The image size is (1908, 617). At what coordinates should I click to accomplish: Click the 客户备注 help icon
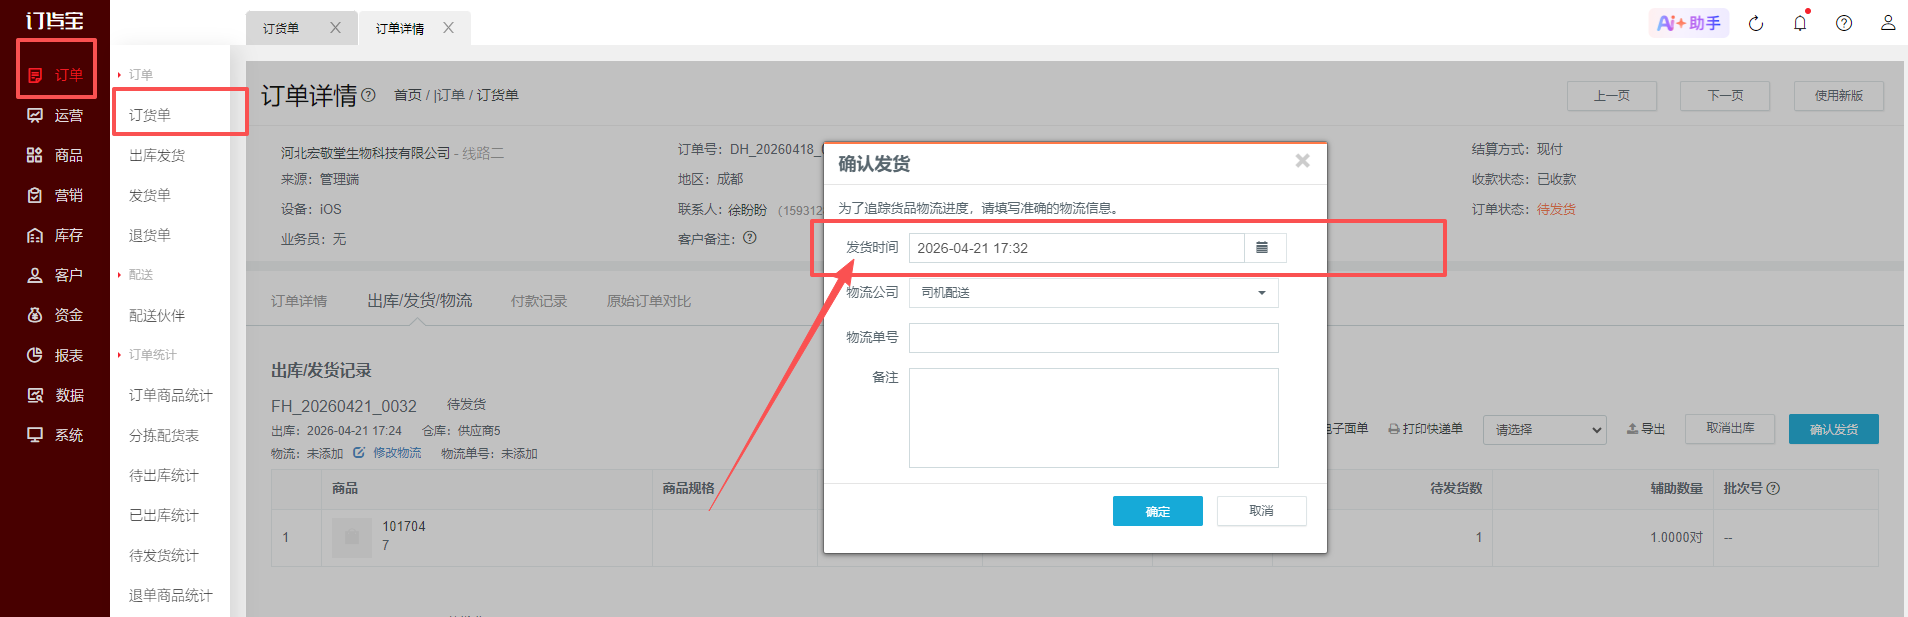750,238
